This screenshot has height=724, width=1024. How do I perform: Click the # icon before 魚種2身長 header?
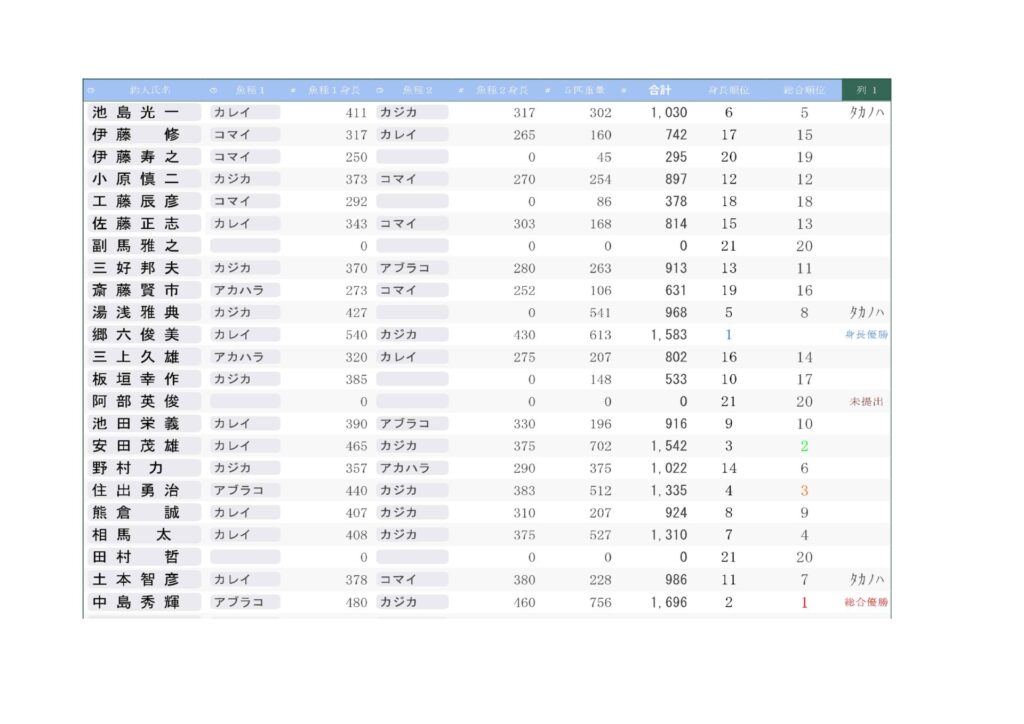[x=461, y=91]
